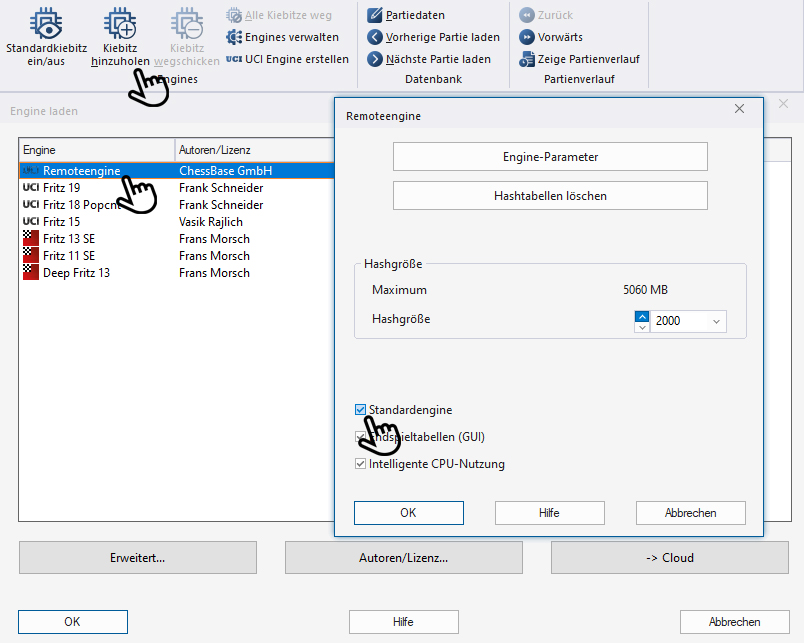Click the Engine column header
This screenshot has width=804, height=643.
(x=96, y=150)
